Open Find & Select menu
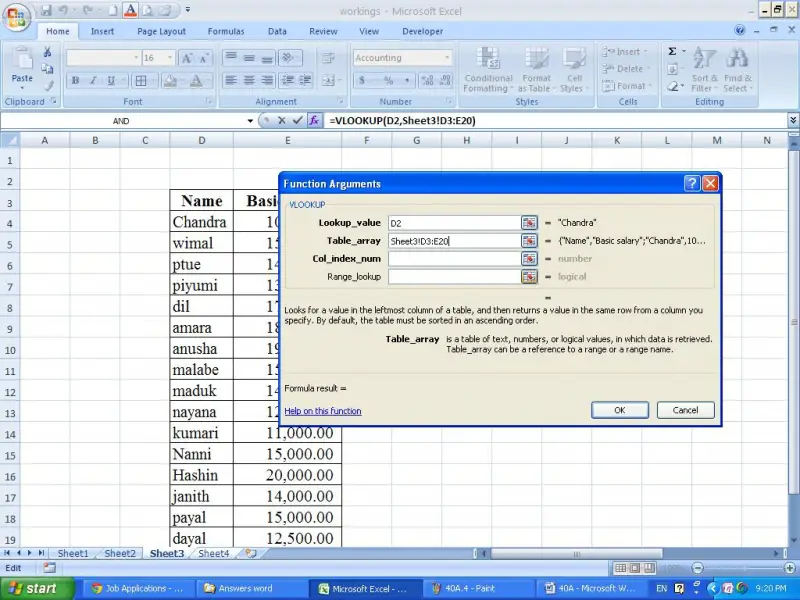Viewport: 800px width, 600px height. [738, 70]
